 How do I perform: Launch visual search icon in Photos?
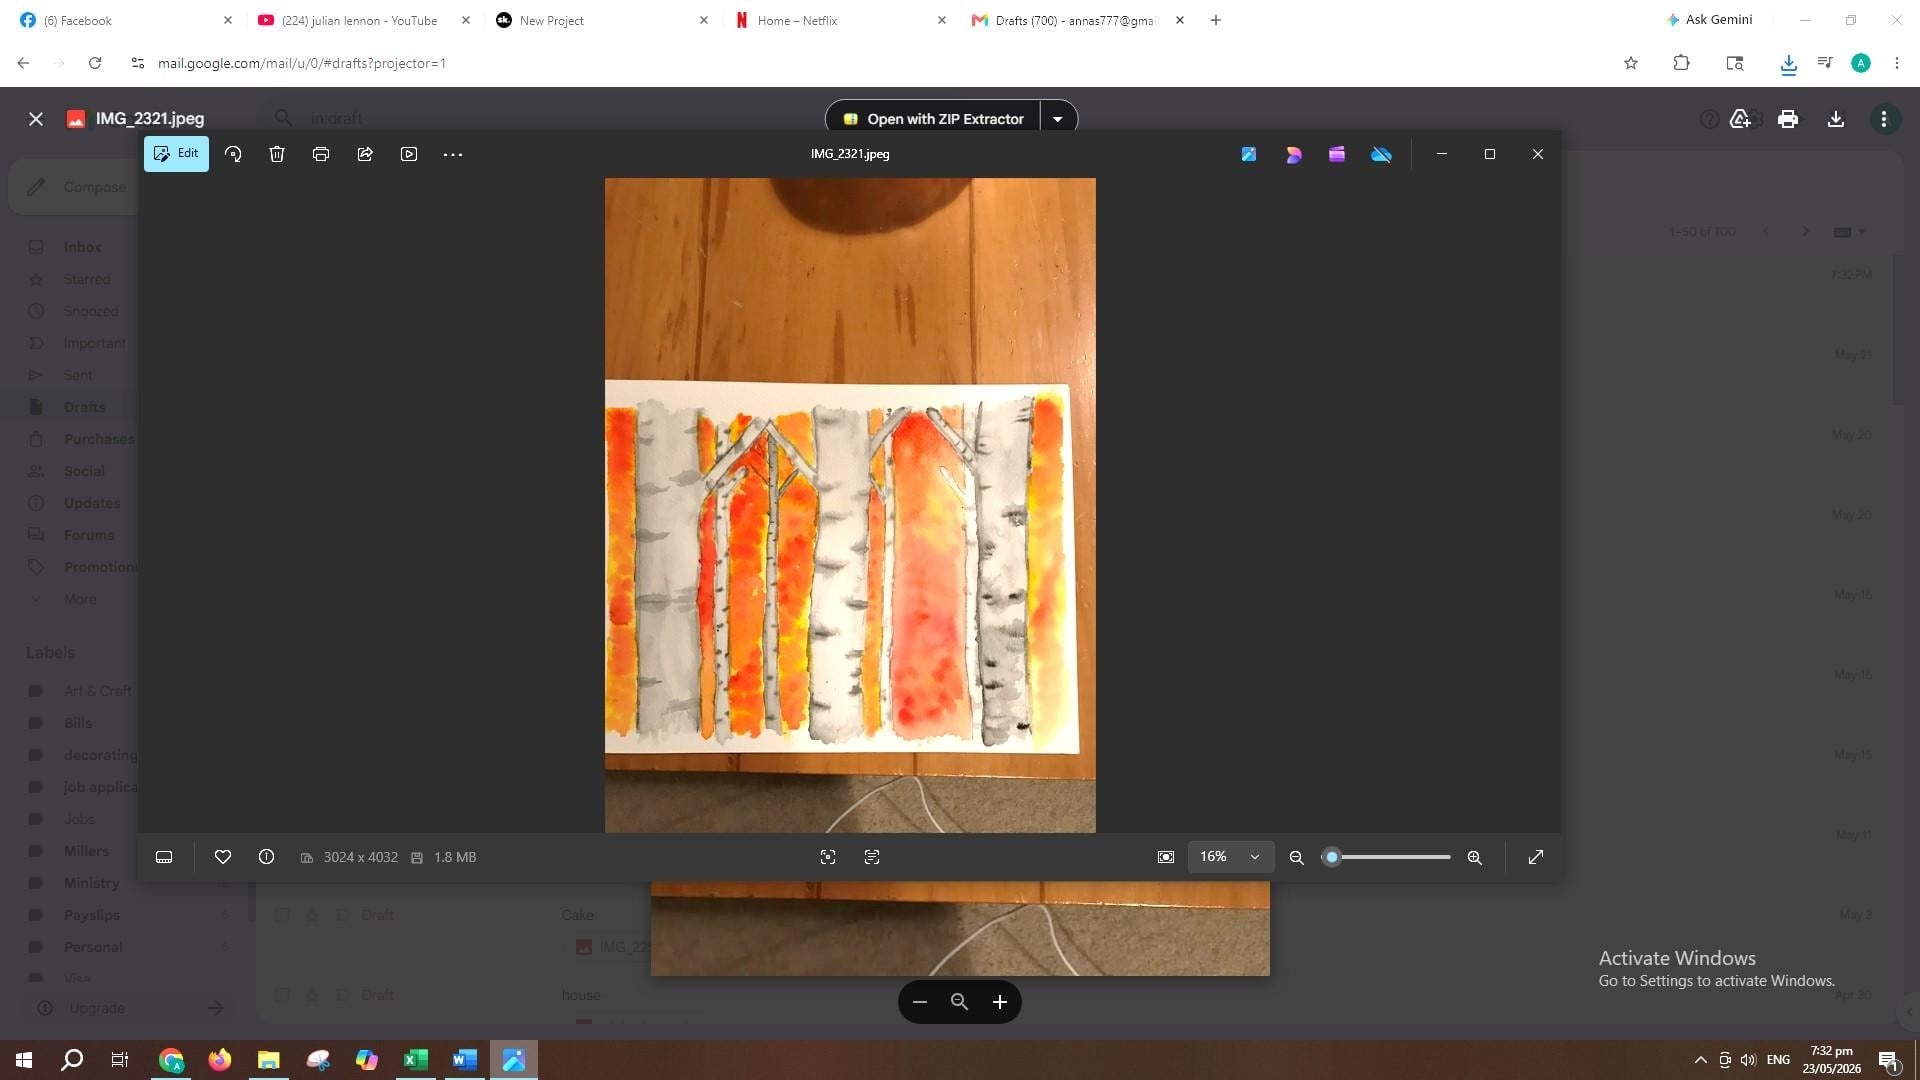828,857
